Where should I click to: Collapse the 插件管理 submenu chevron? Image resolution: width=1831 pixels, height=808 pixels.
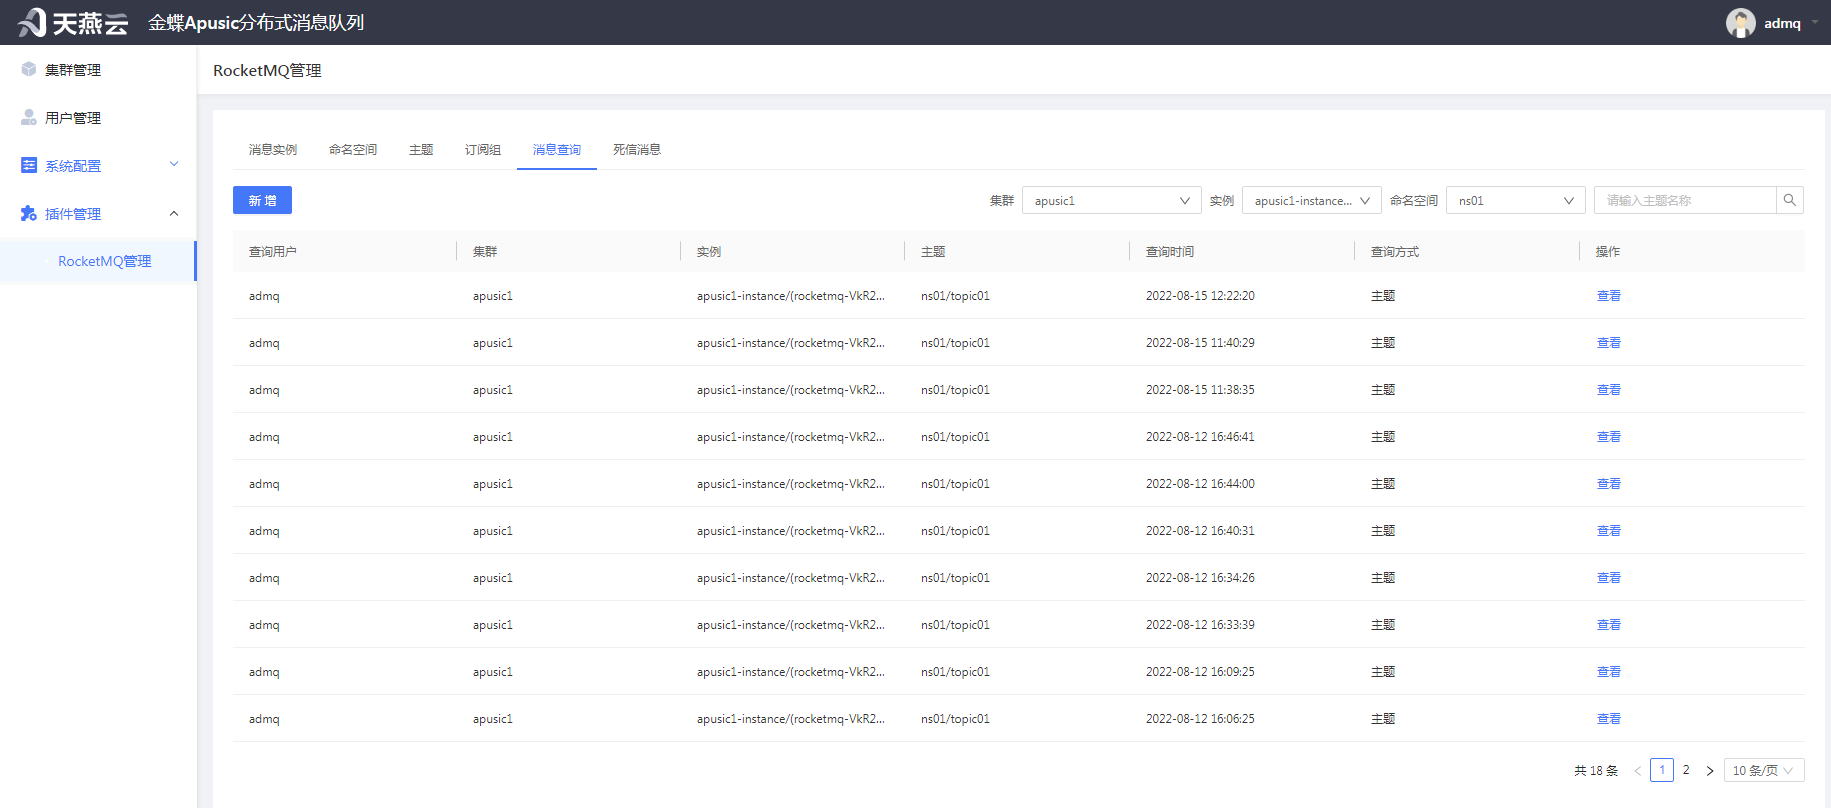[174, 213]
